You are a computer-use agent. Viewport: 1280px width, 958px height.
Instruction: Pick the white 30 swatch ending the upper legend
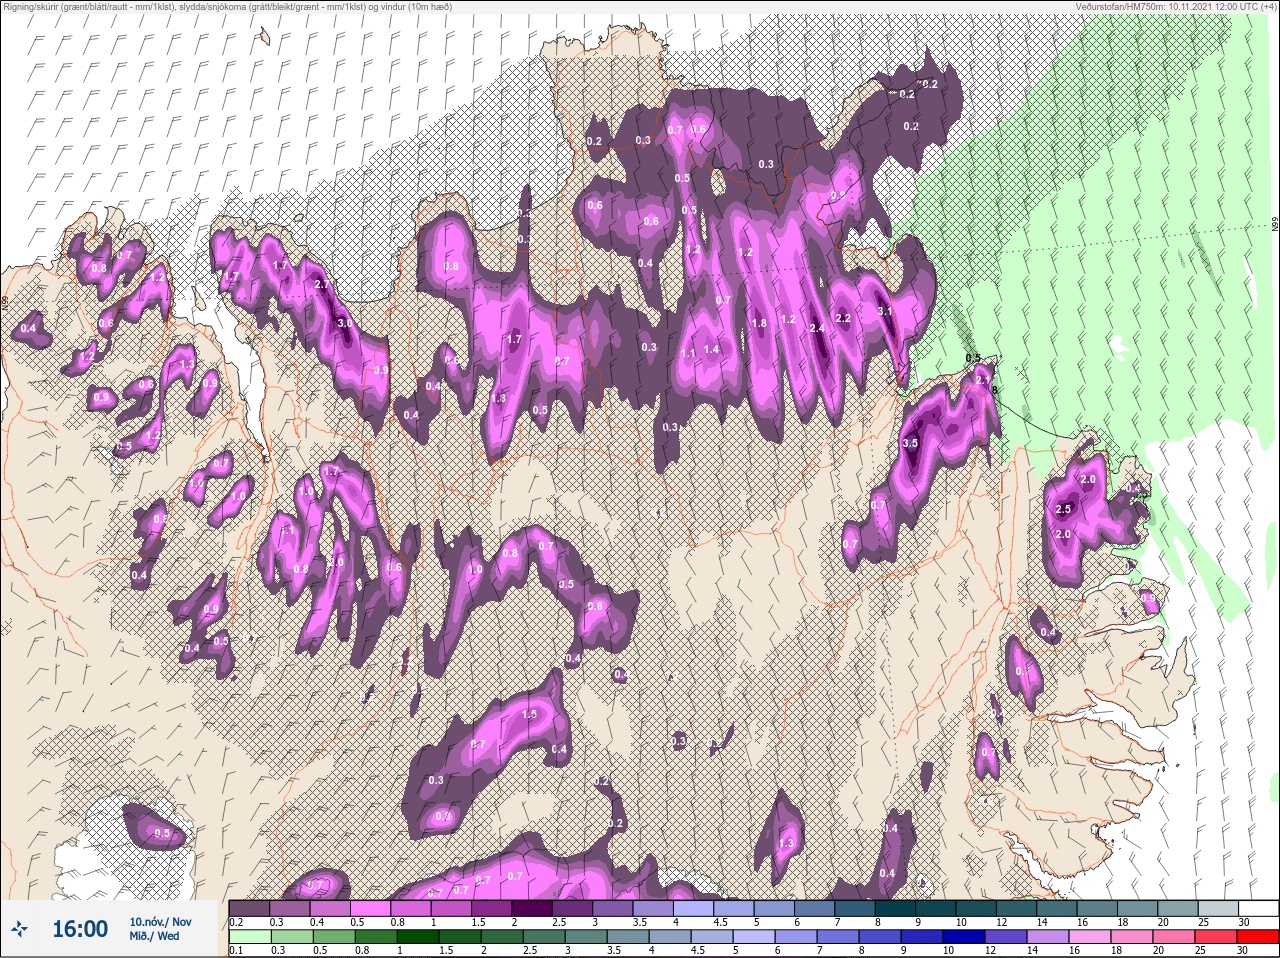pos(1257,908)
